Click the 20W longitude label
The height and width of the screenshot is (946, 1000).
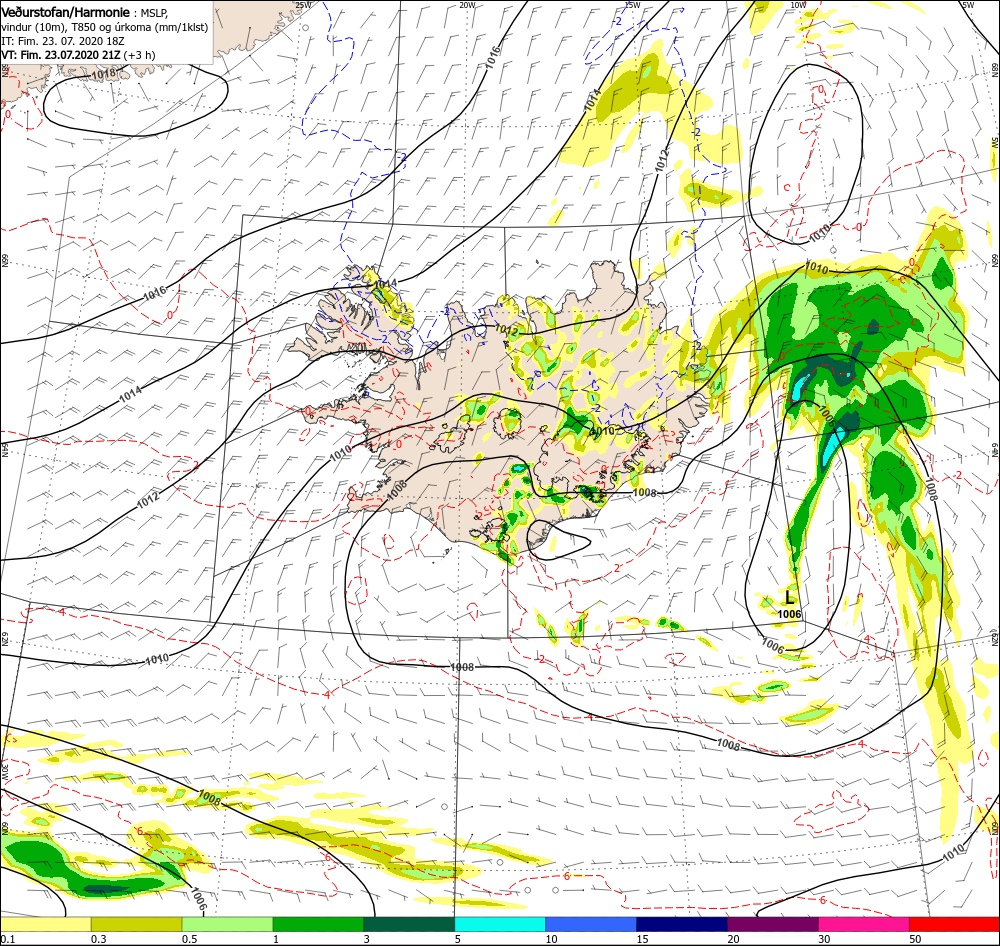tap(467, 5)
